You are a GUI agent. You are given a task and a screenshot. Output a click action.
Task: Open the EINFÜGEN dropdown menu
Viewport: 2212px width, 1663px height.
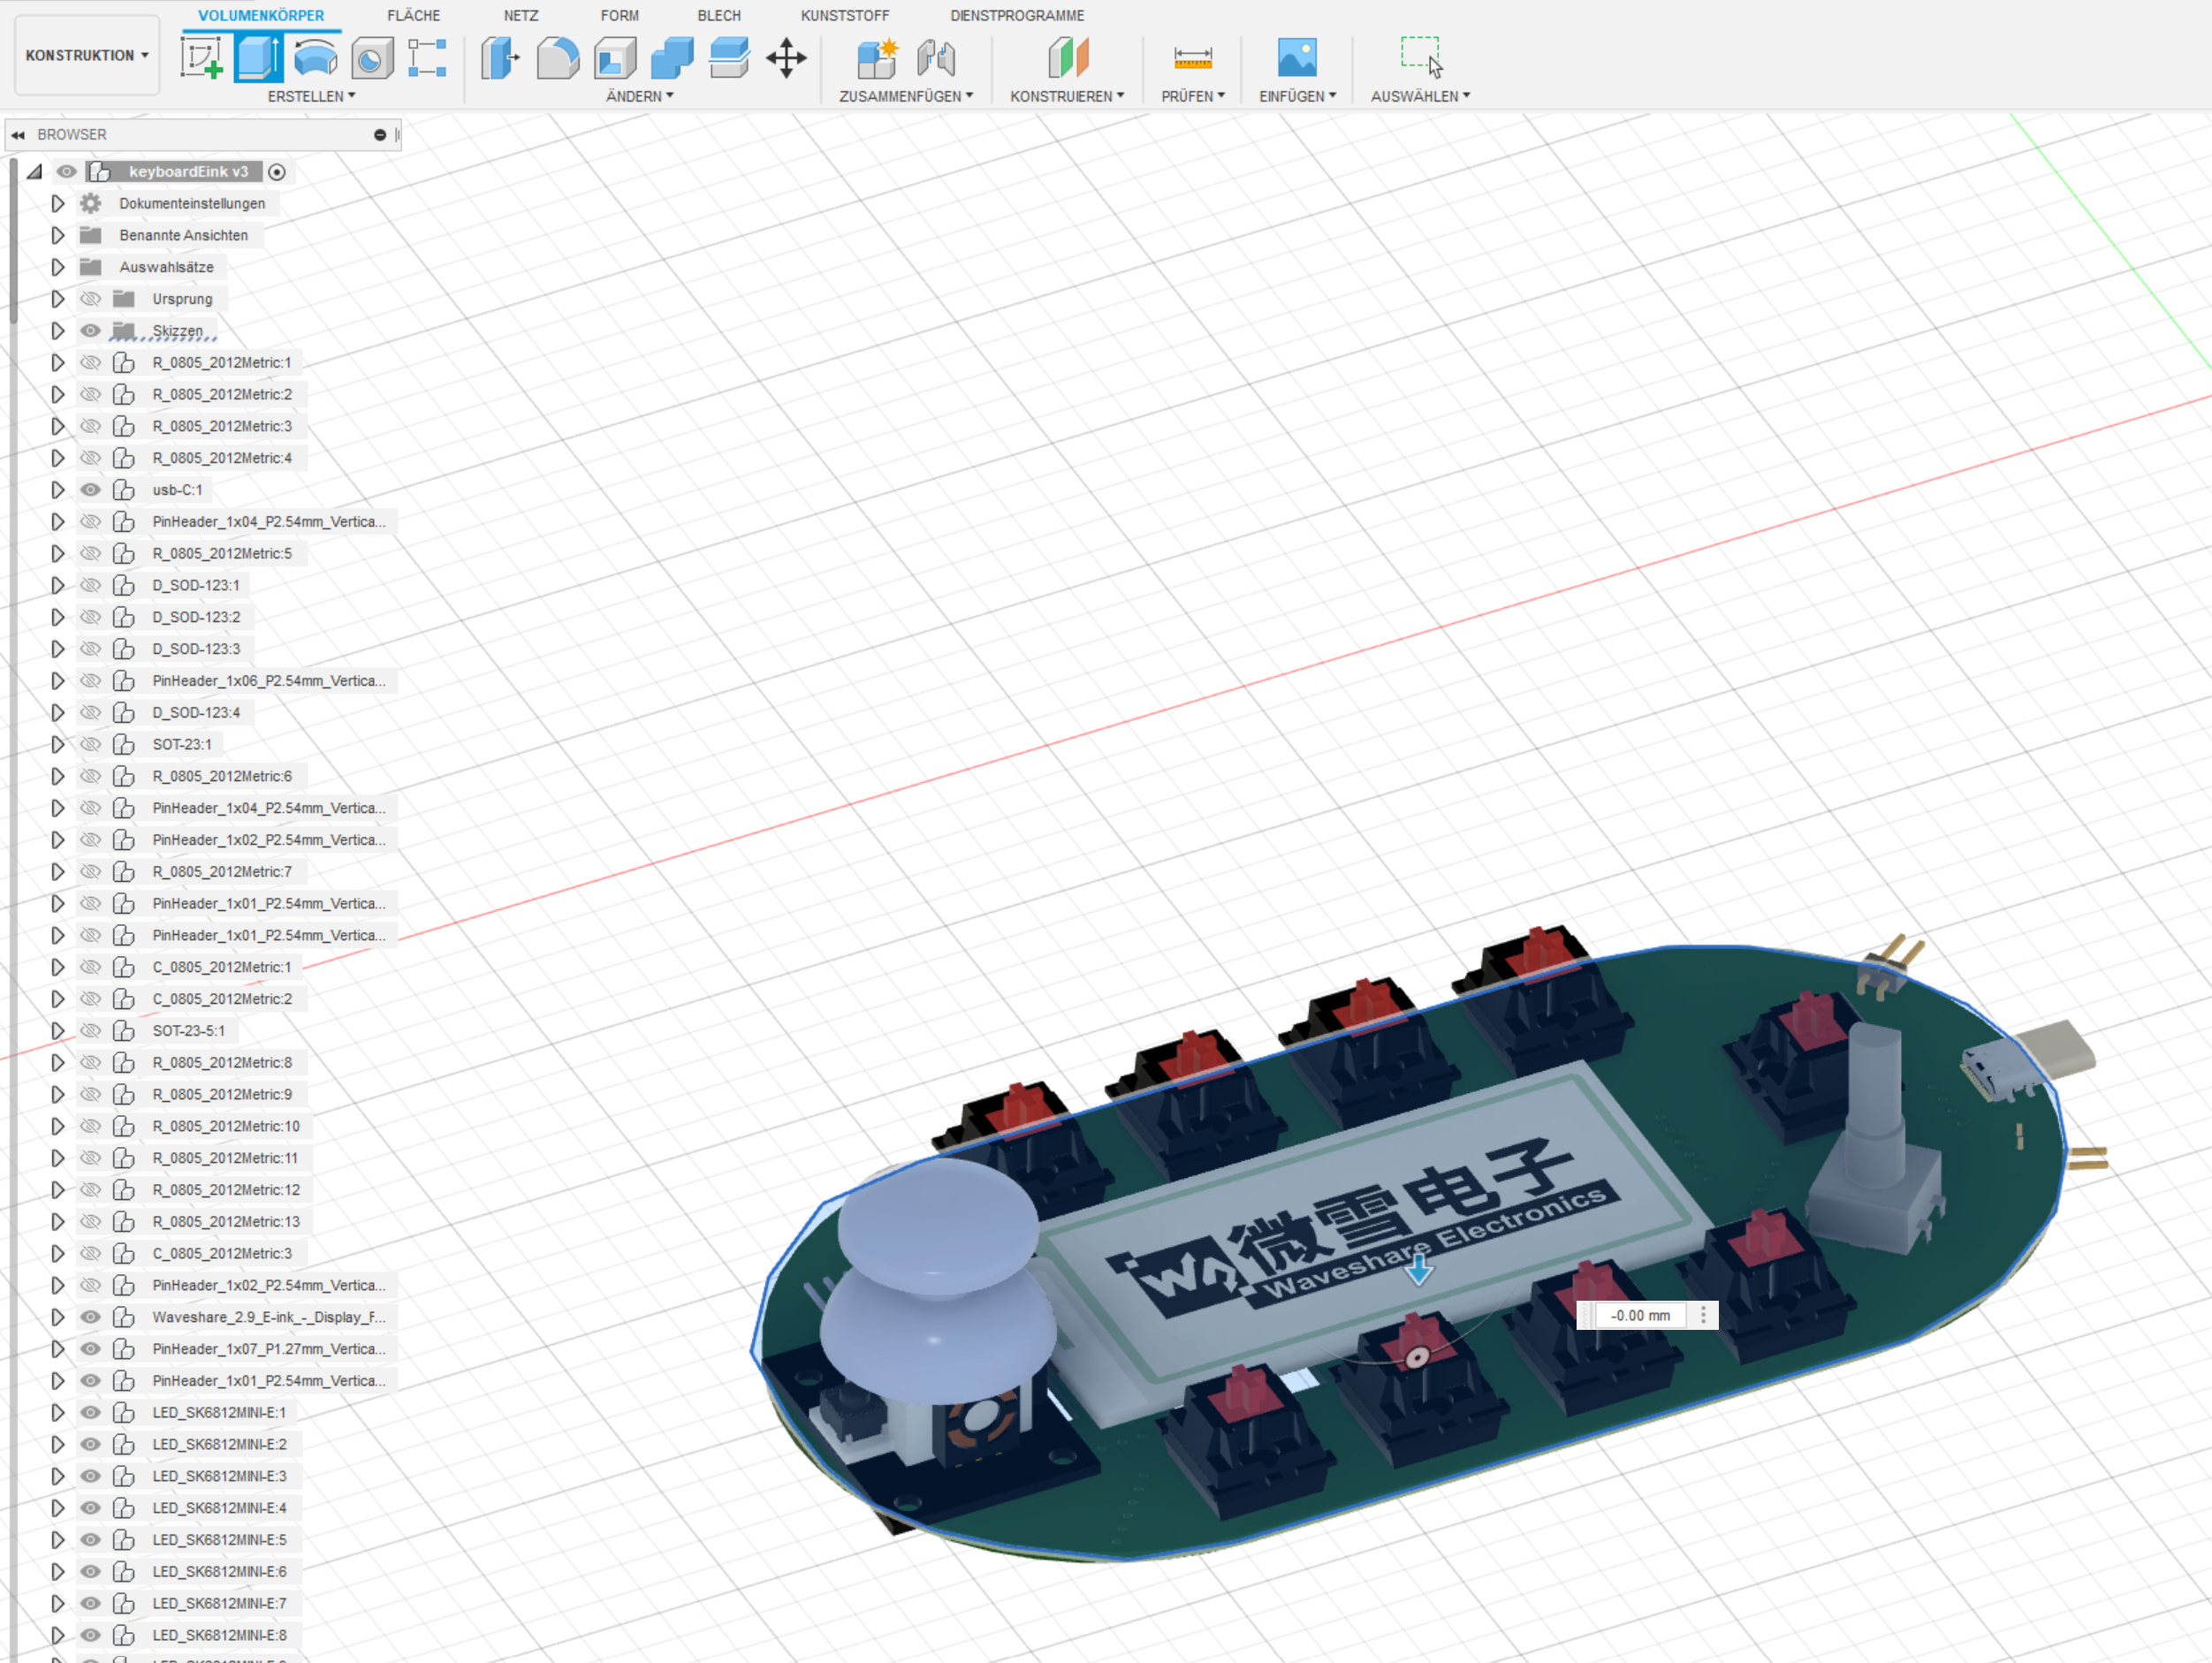click(1298, 96)
